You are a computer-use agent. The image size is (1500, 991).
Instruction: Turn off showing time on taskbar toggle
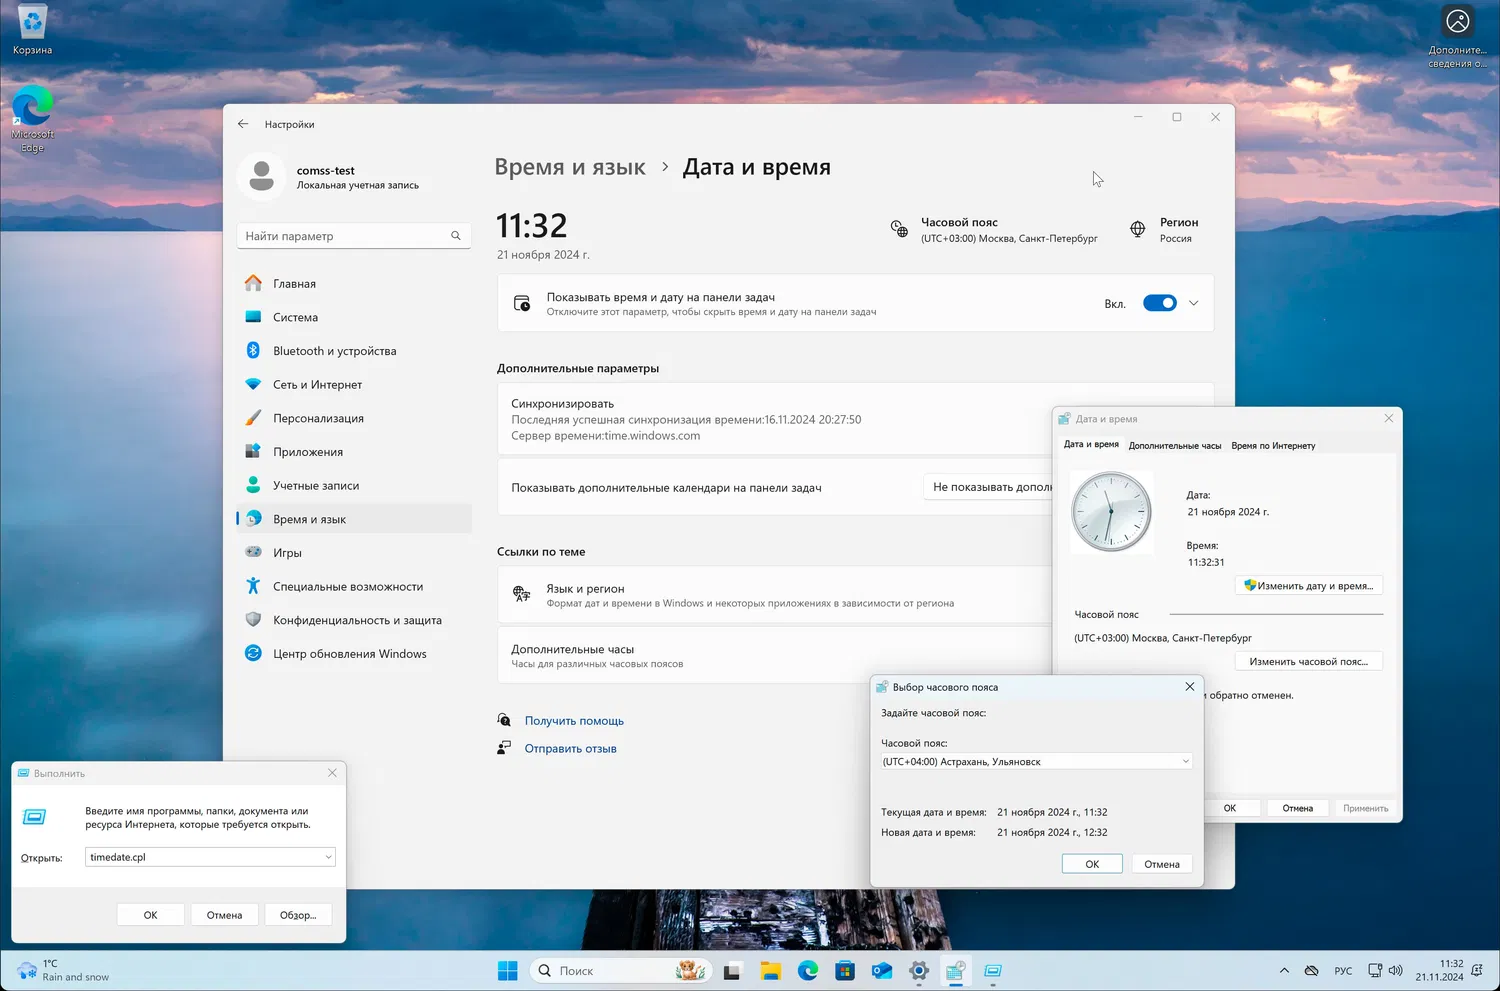[x=1160, y=303]
